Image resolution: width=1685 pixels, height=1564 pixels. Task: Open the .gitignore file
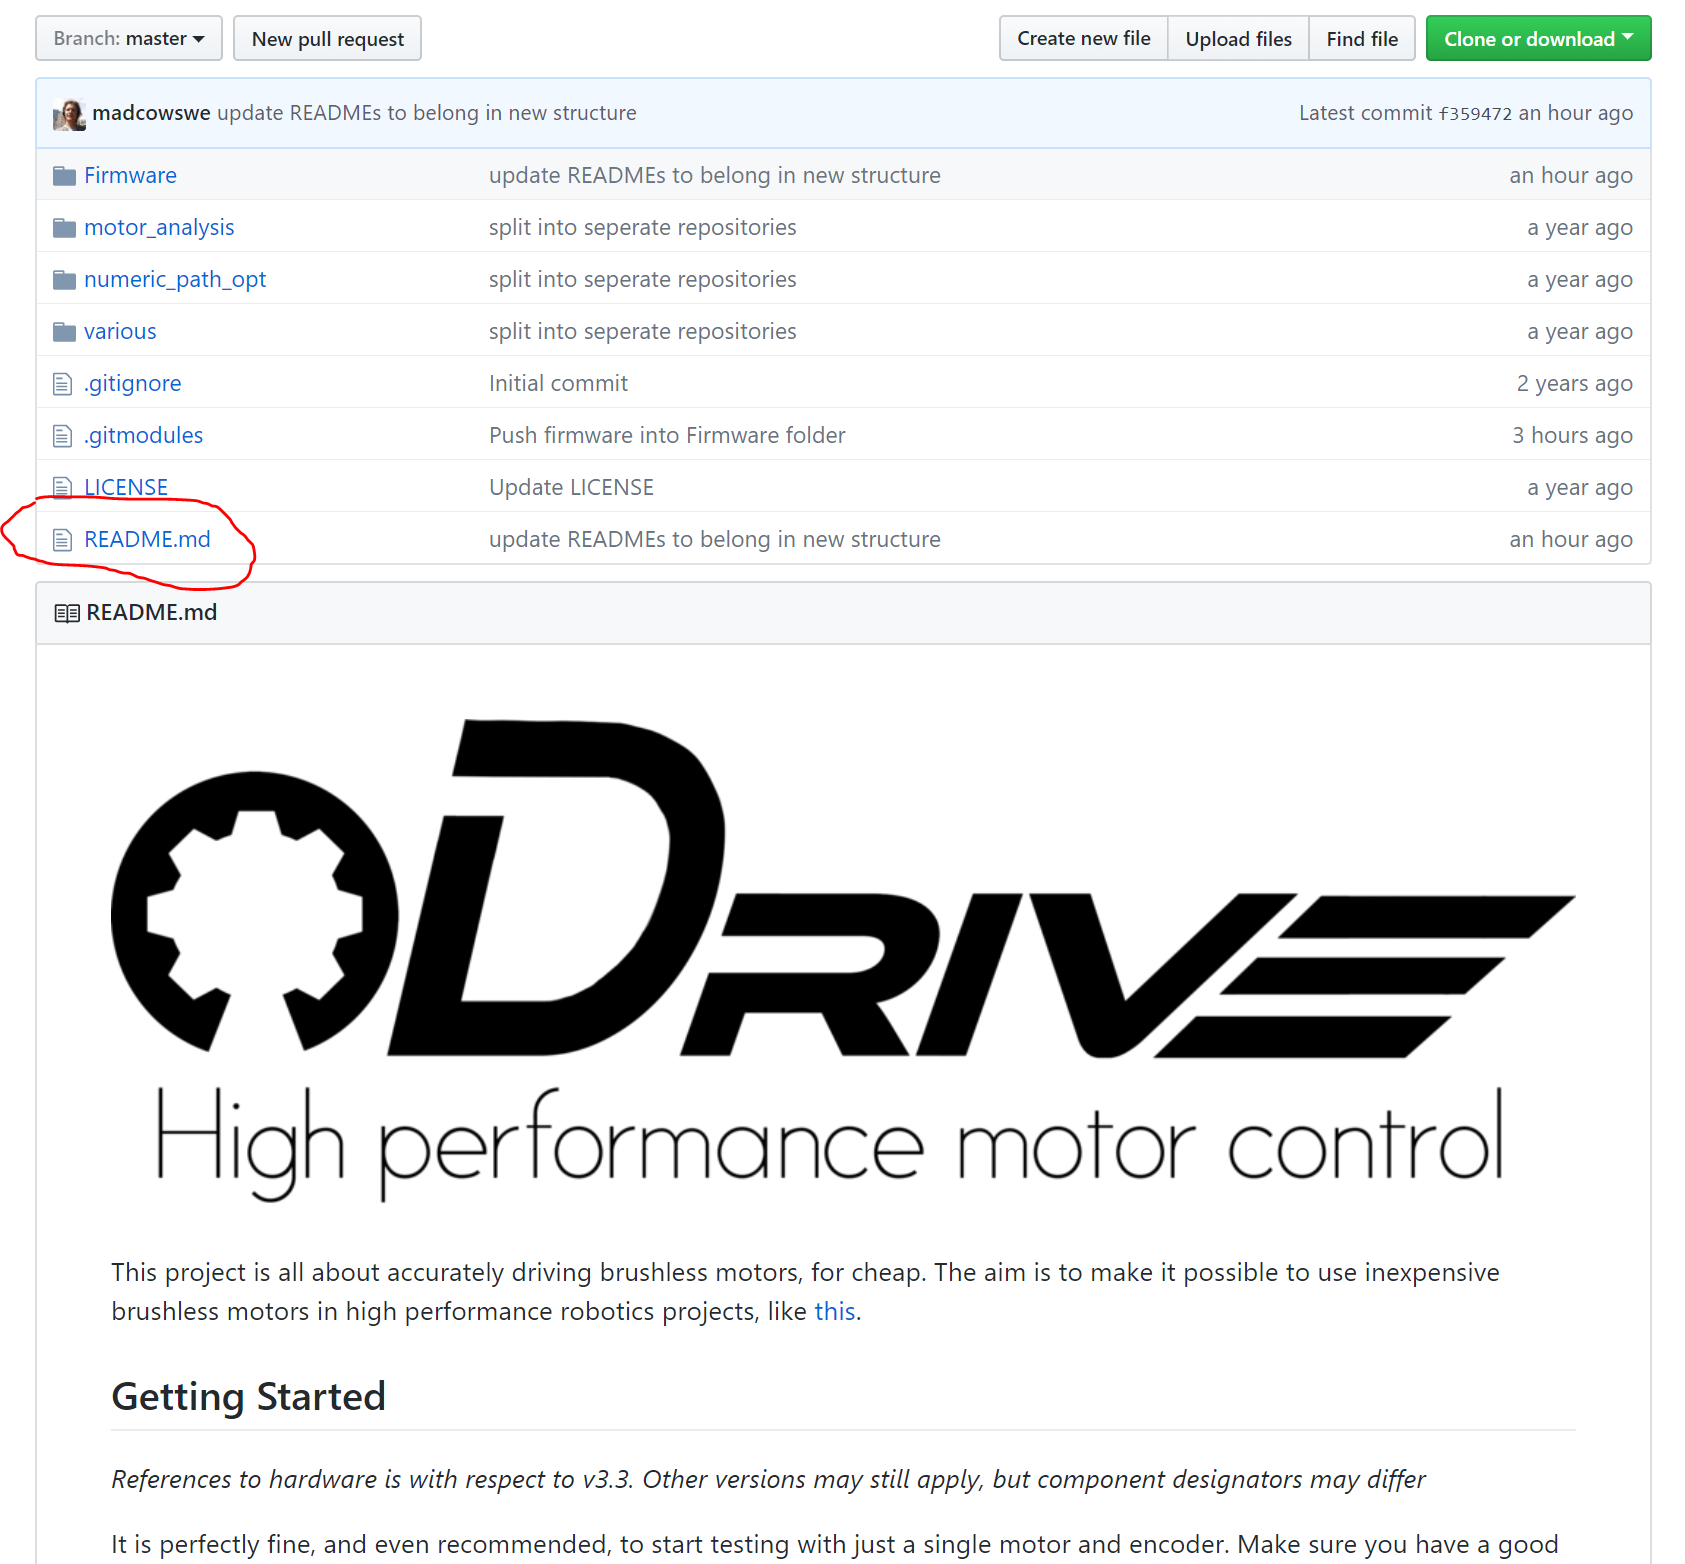click(133, 383)
